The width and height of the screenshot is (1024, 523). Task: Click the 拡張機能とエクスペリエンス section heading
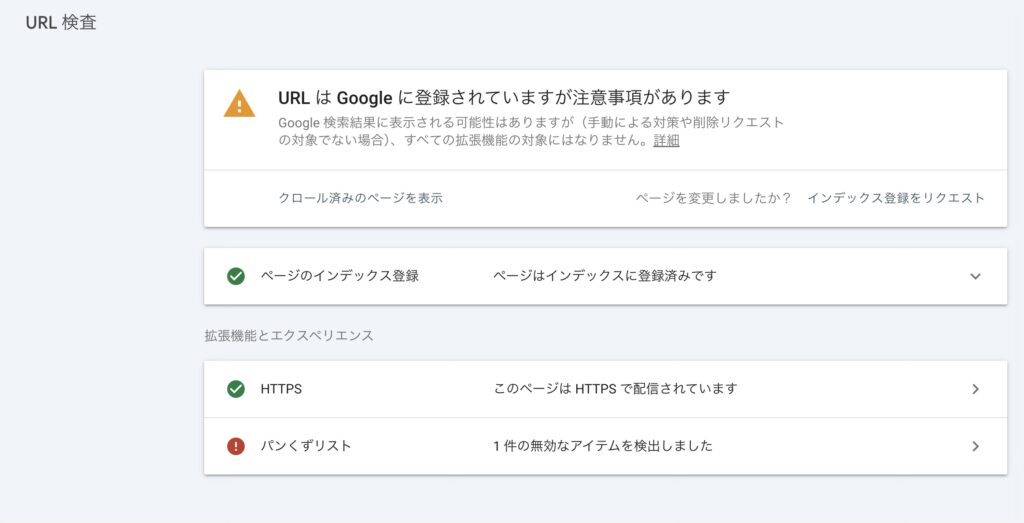pos(289,336)
